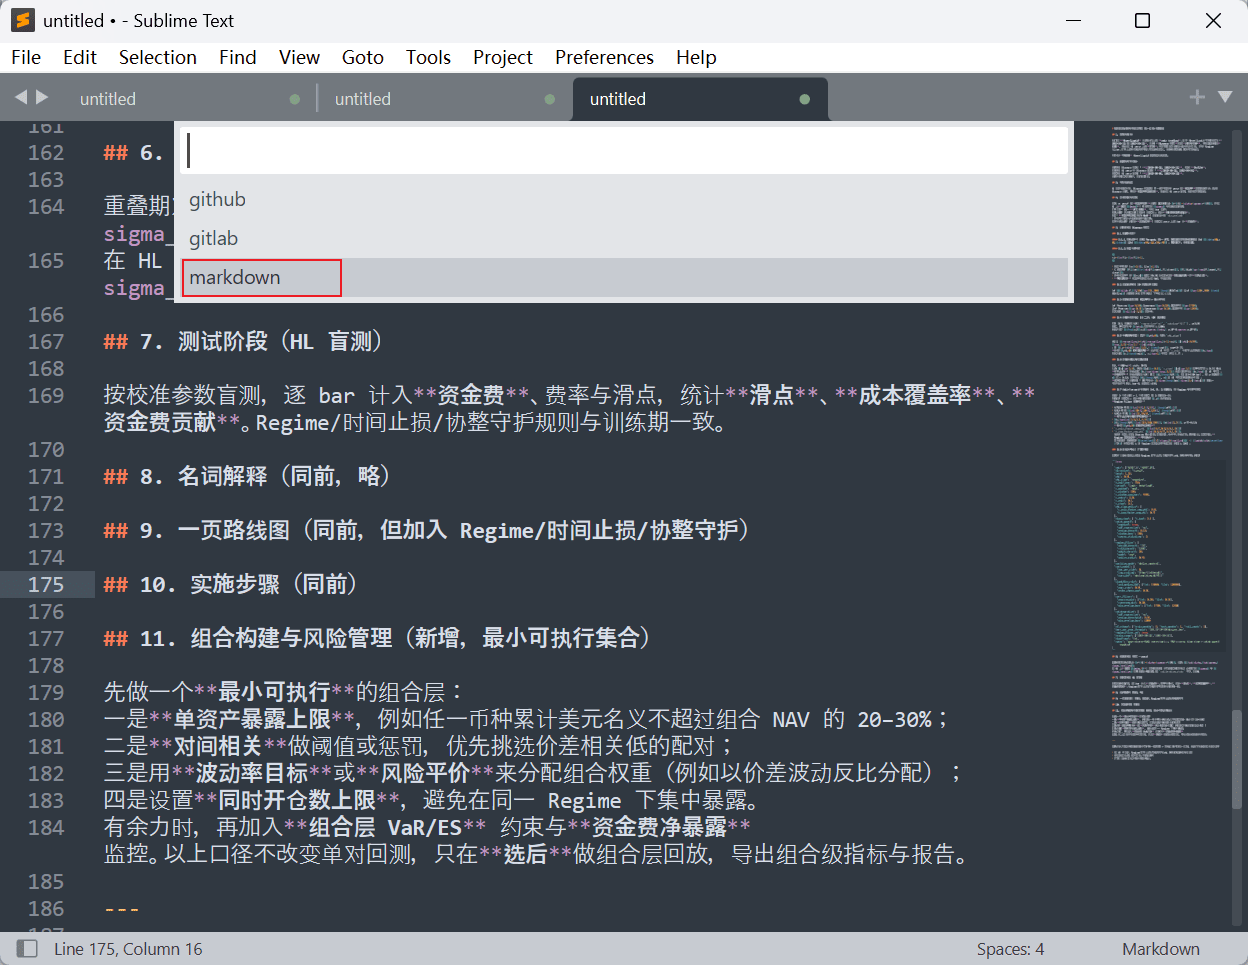Pick gitlab from the quick panel list
The height and width of the screenshot is (965, 1248).
(x=213, y=239)
